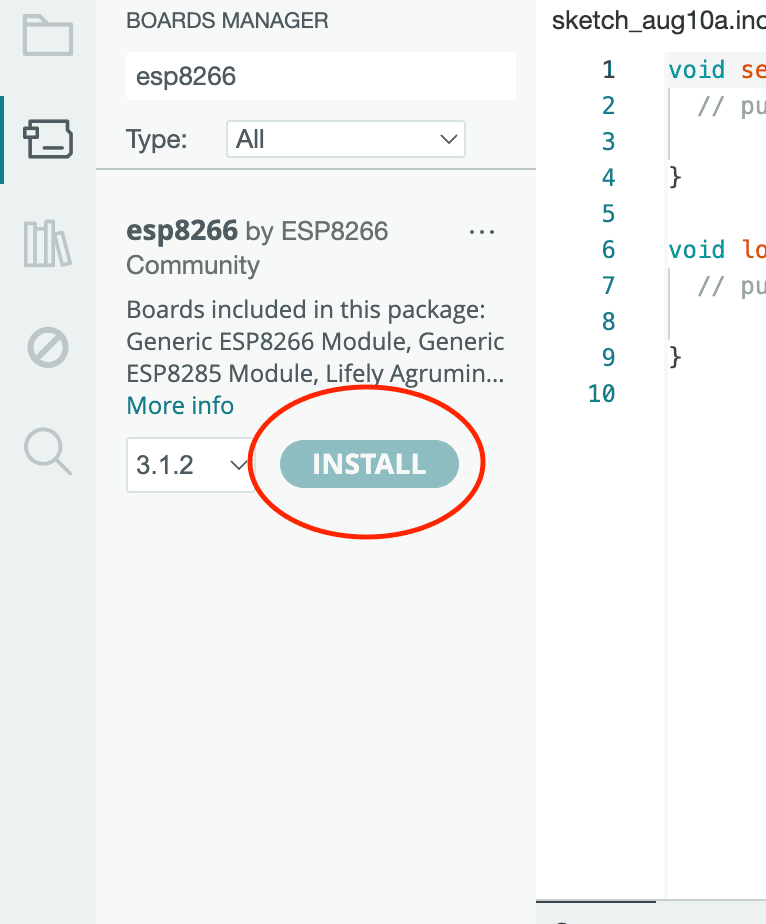Viewport: 766px width, 924px height.
Task: Click the void loop code on line 6
Action: (x=717, y=250)
